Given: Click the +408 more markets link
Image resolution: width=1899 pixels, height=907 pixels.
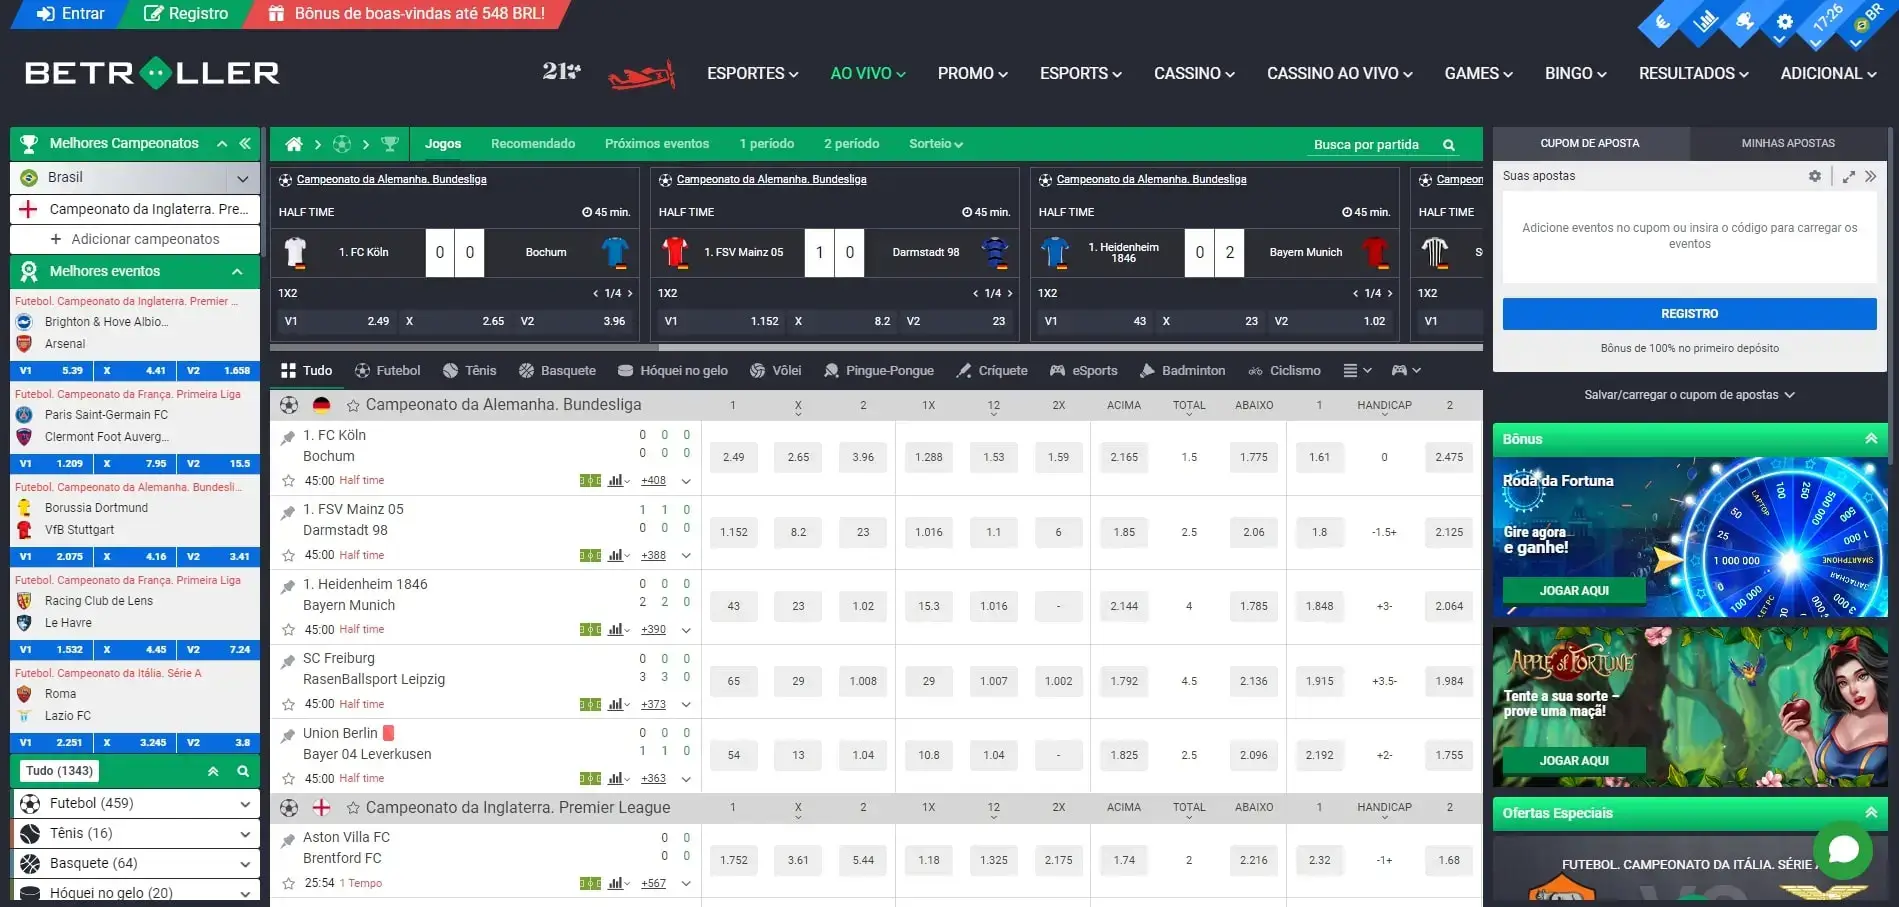Looking at the screenshot, I should click(x=653, y=481).
